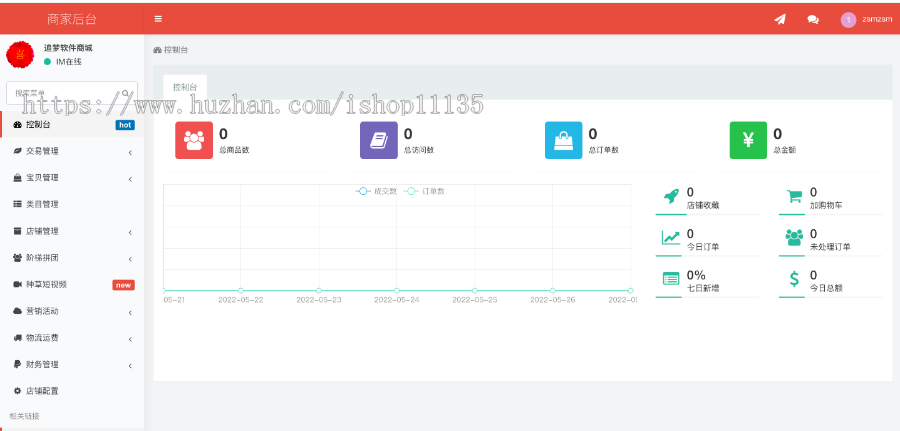Open 交易管理 menu item
Screen dimensions: 900x431
tap(72, 152)
